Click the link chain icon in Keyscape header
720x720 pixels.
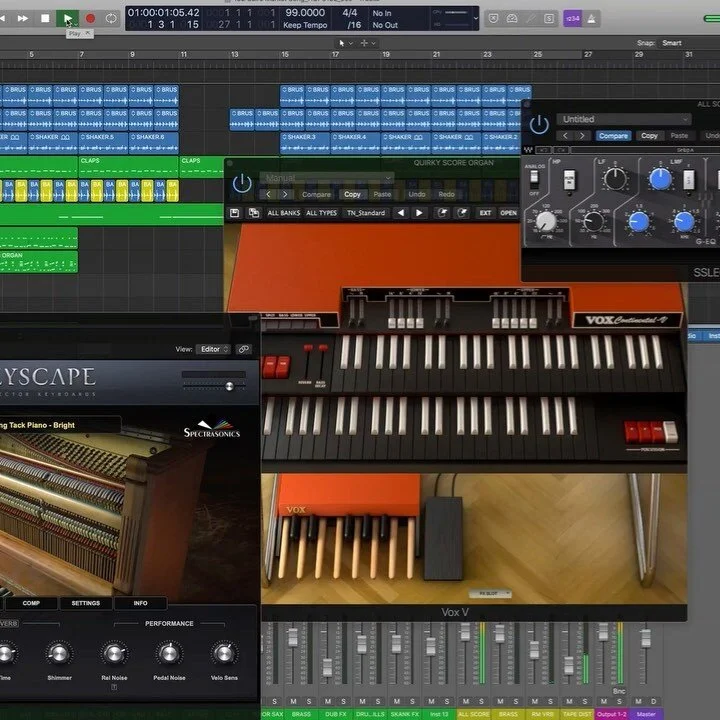point(244,349)
